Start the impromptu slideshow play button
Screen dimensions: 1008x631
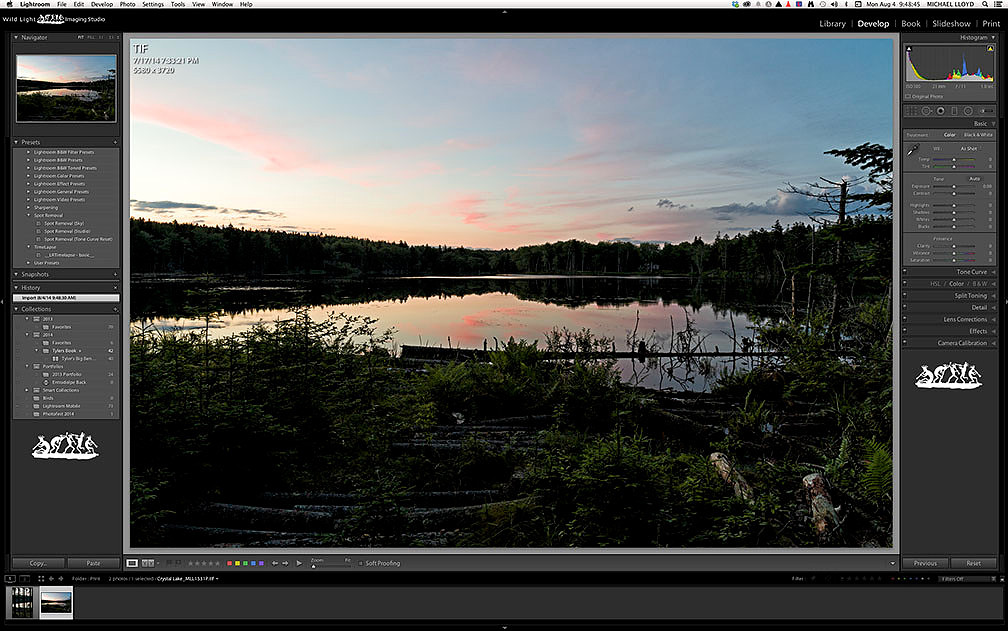299,563
